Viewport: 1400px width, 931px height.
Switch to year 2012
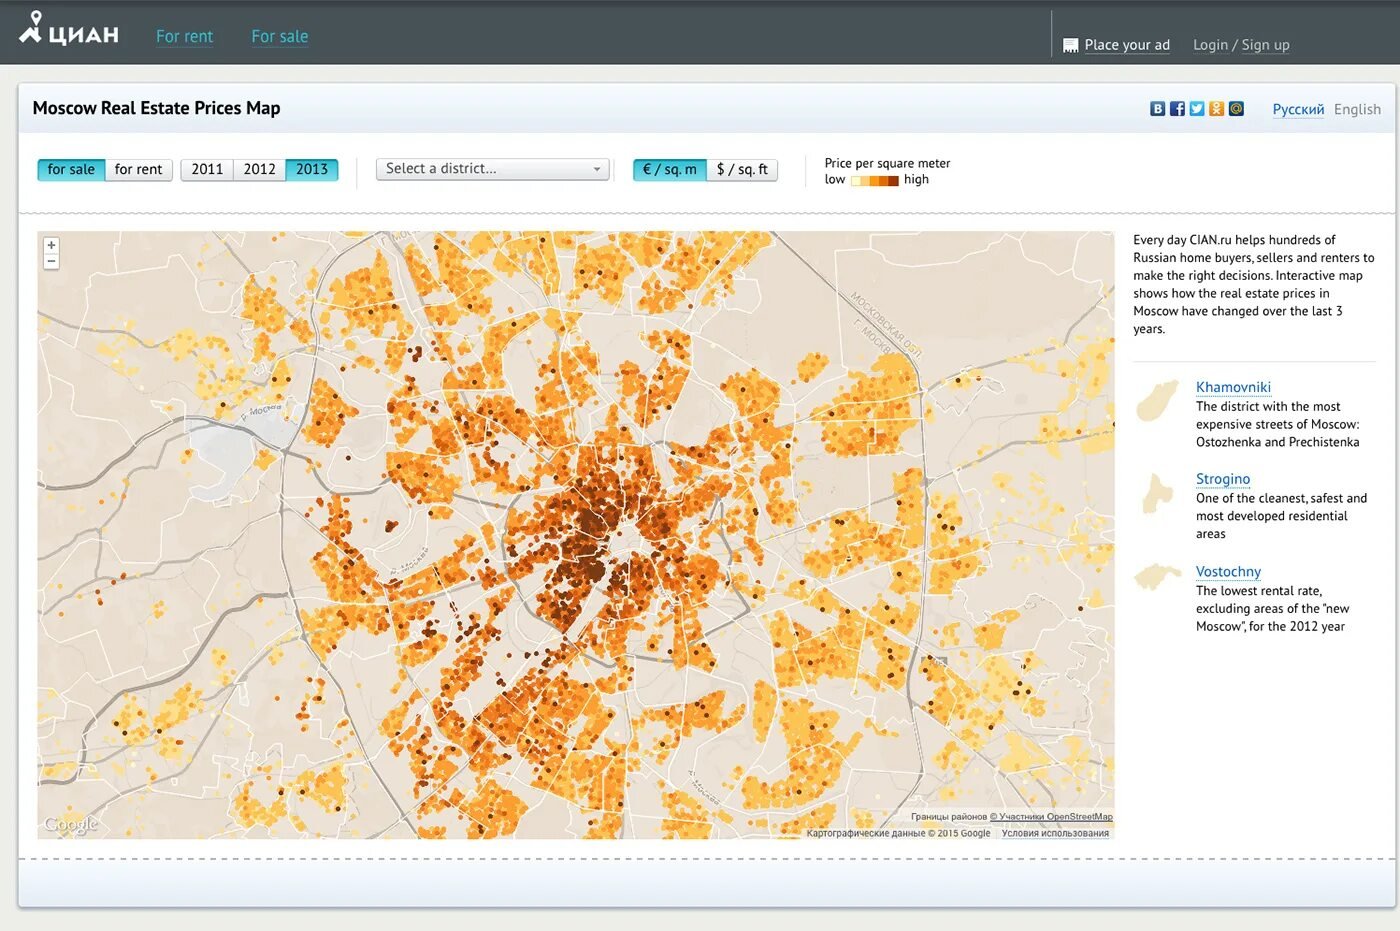[x=260, y=169]
